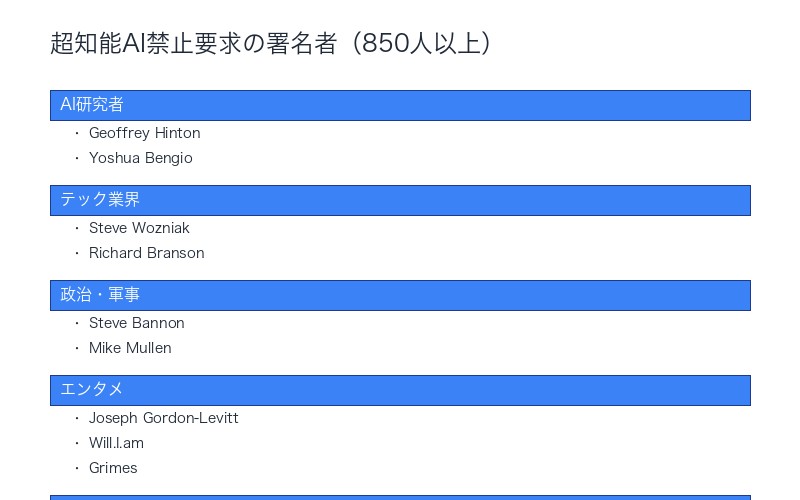Click the slide title about 超知能AI禁止要求
This screenshot has width=800, height=500.
[x=271, y=44]
